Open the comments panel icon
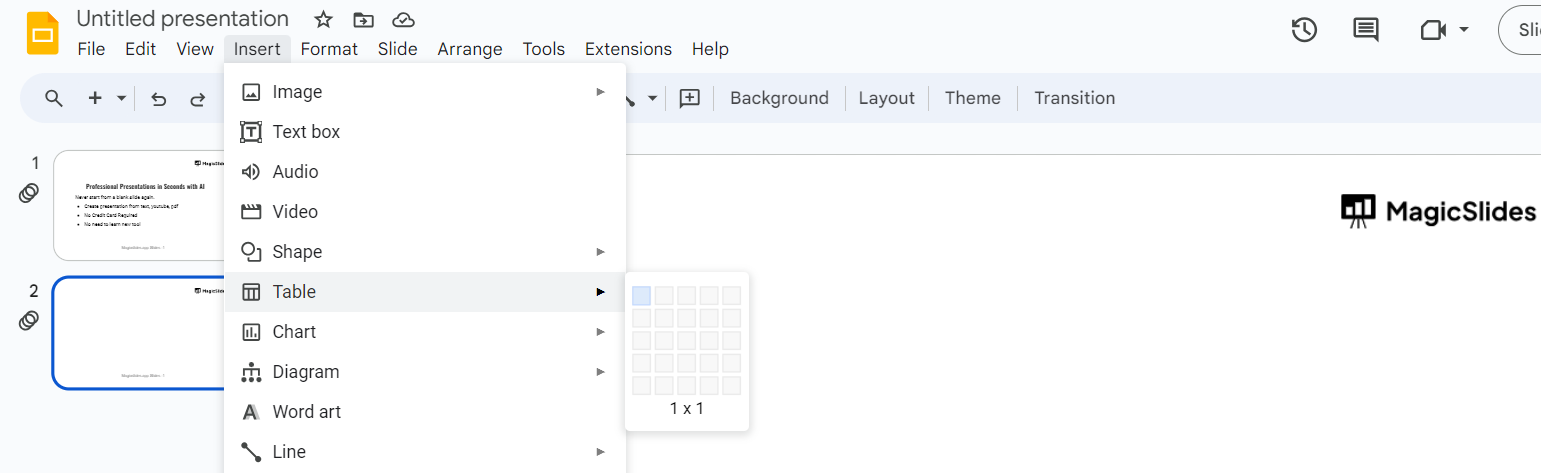1541x473 pixels. (1366, 30)
